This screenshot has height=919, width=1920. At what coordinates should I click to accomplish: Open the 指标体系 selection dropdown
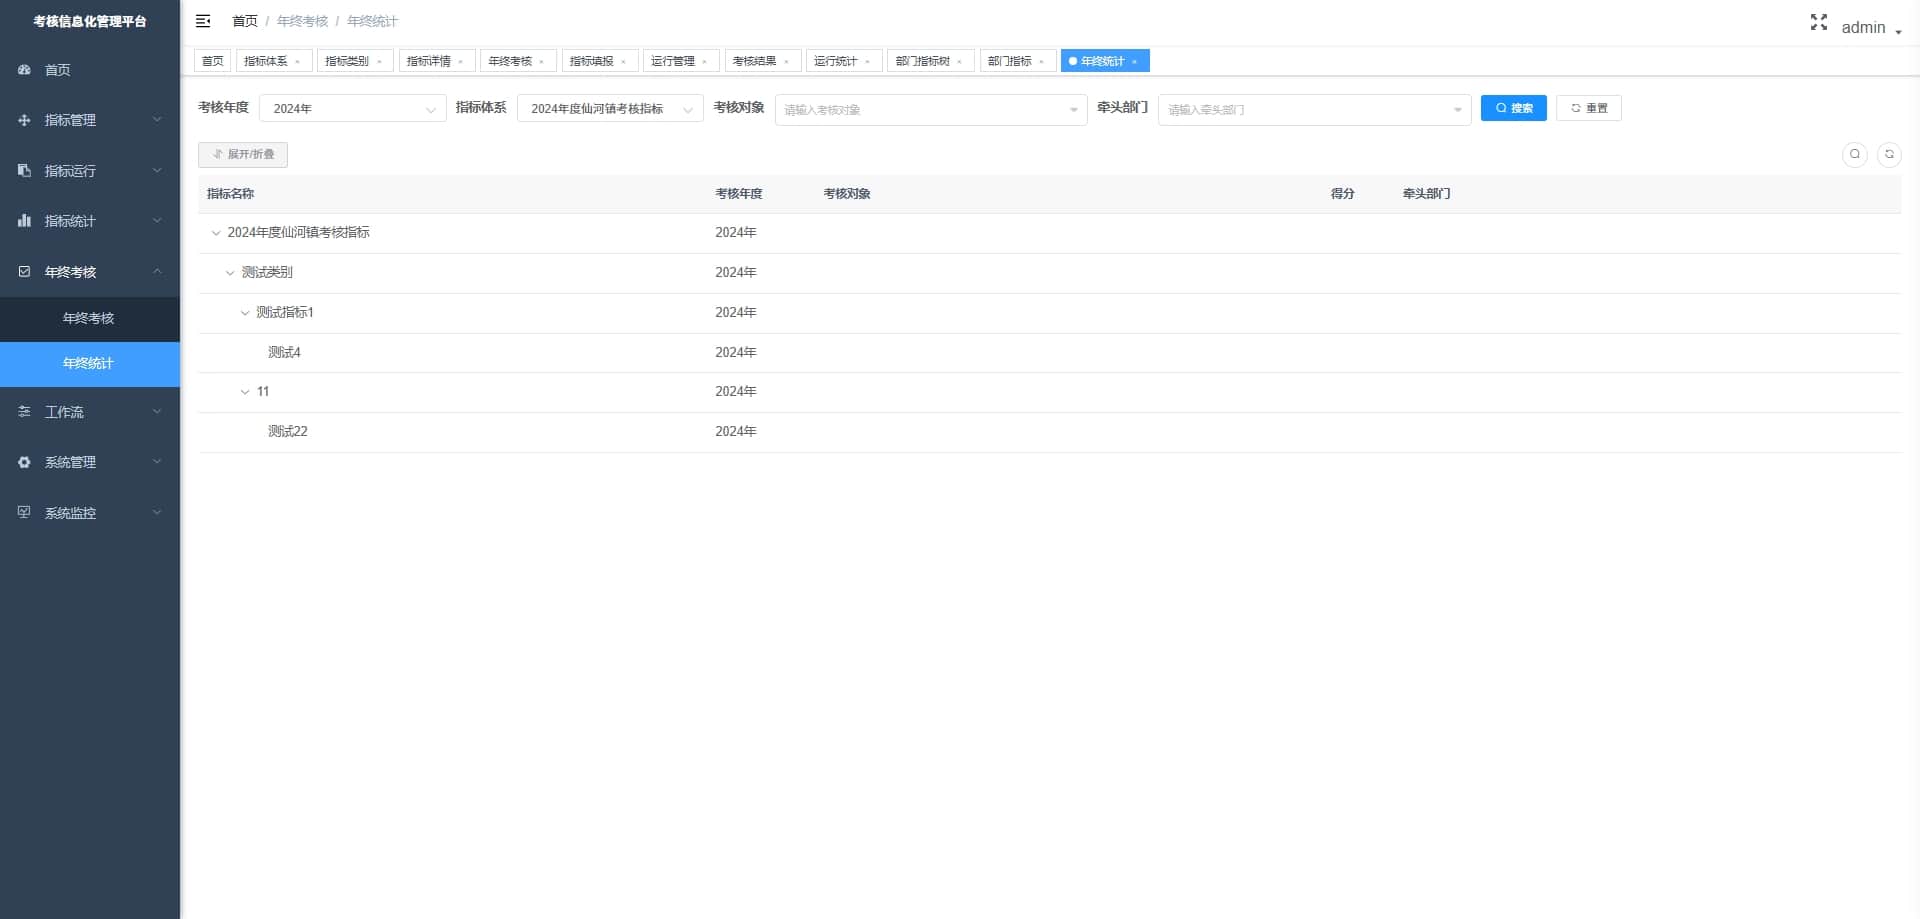tap(610, 109)
